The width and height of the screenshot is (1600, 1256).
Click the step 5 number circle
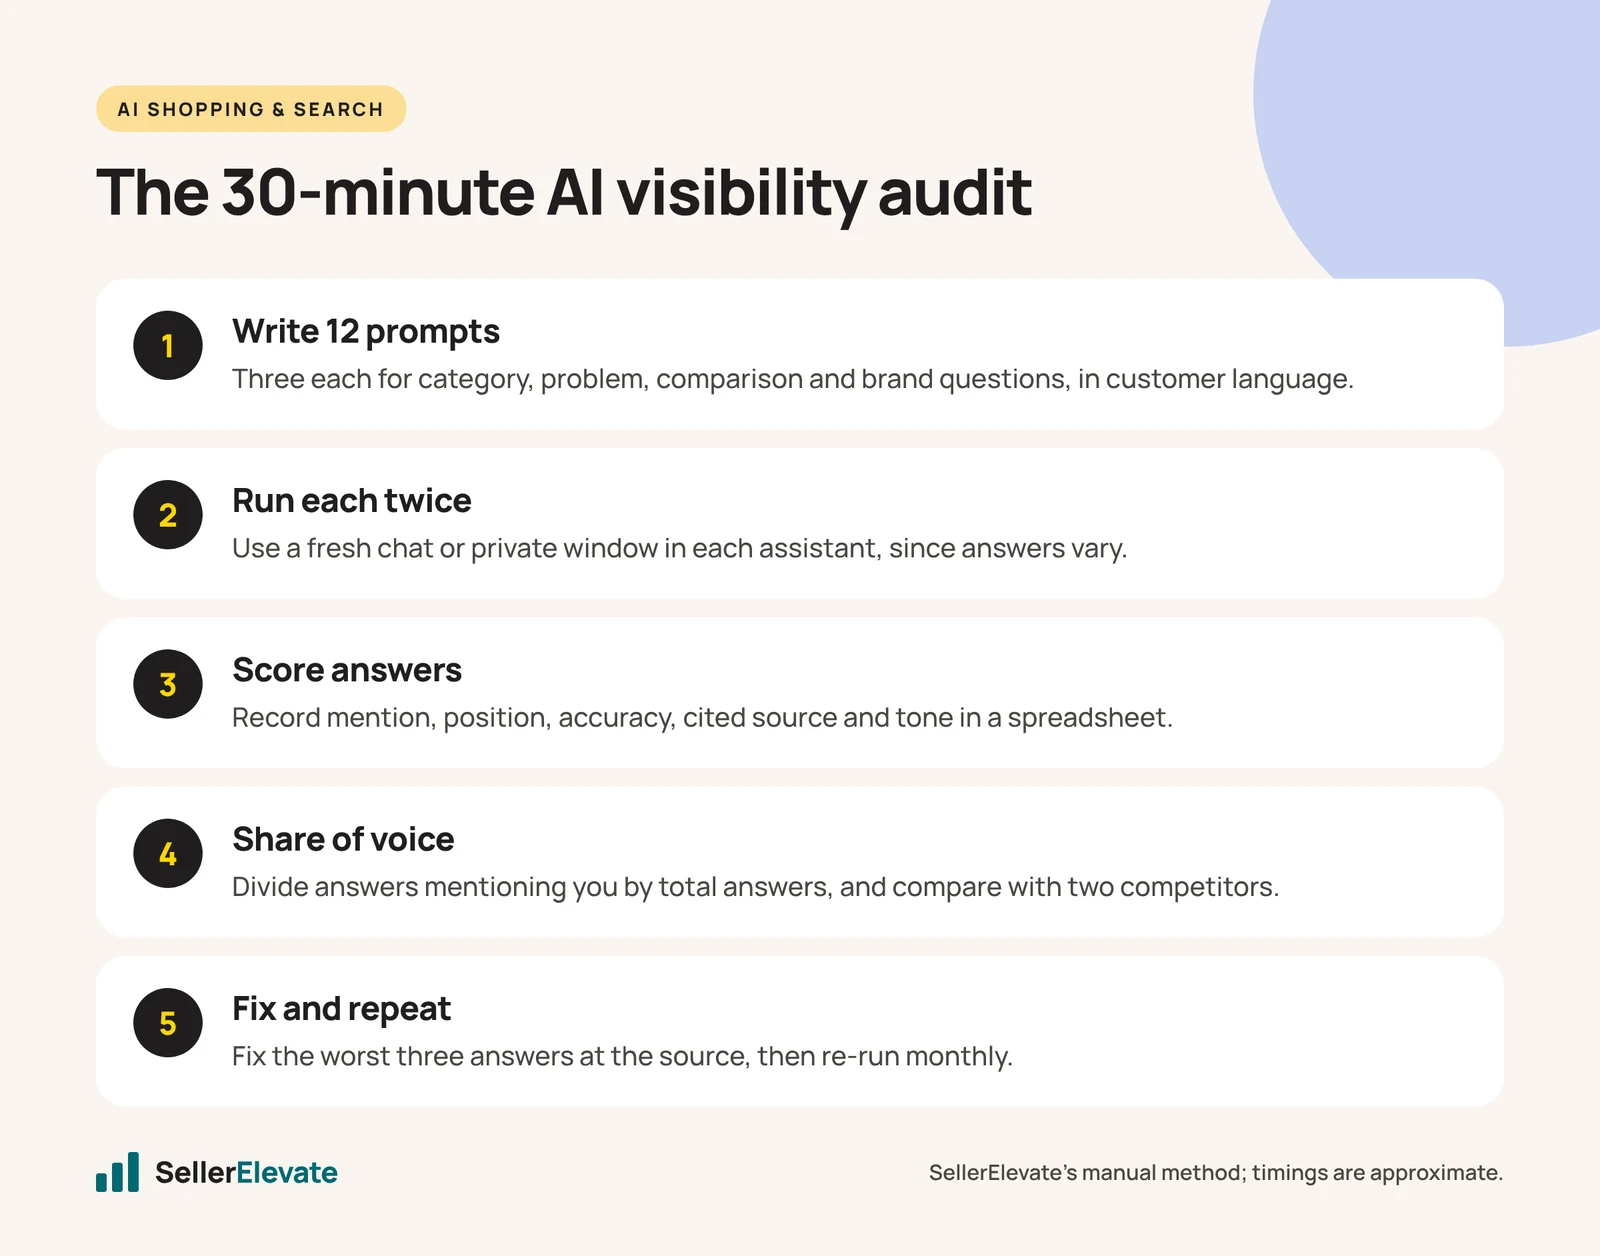[168, 1023]
